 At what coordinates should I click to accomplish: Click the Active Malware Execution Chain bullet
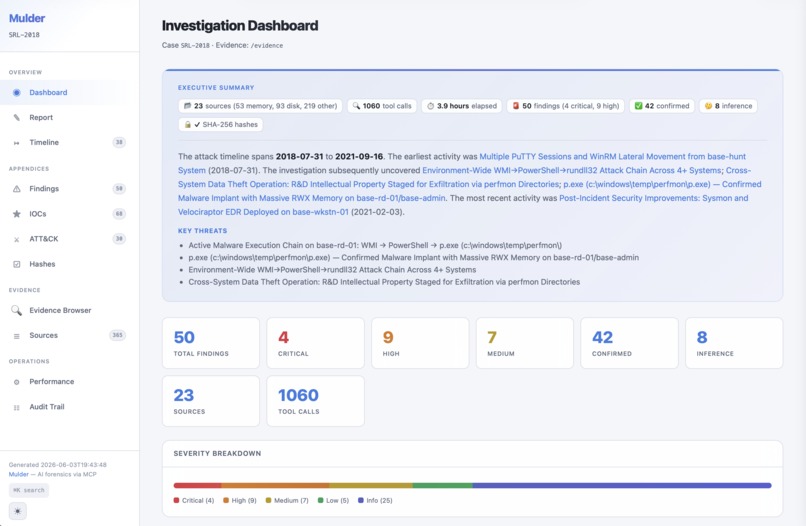pyautogui.click(x=375, y=245)
